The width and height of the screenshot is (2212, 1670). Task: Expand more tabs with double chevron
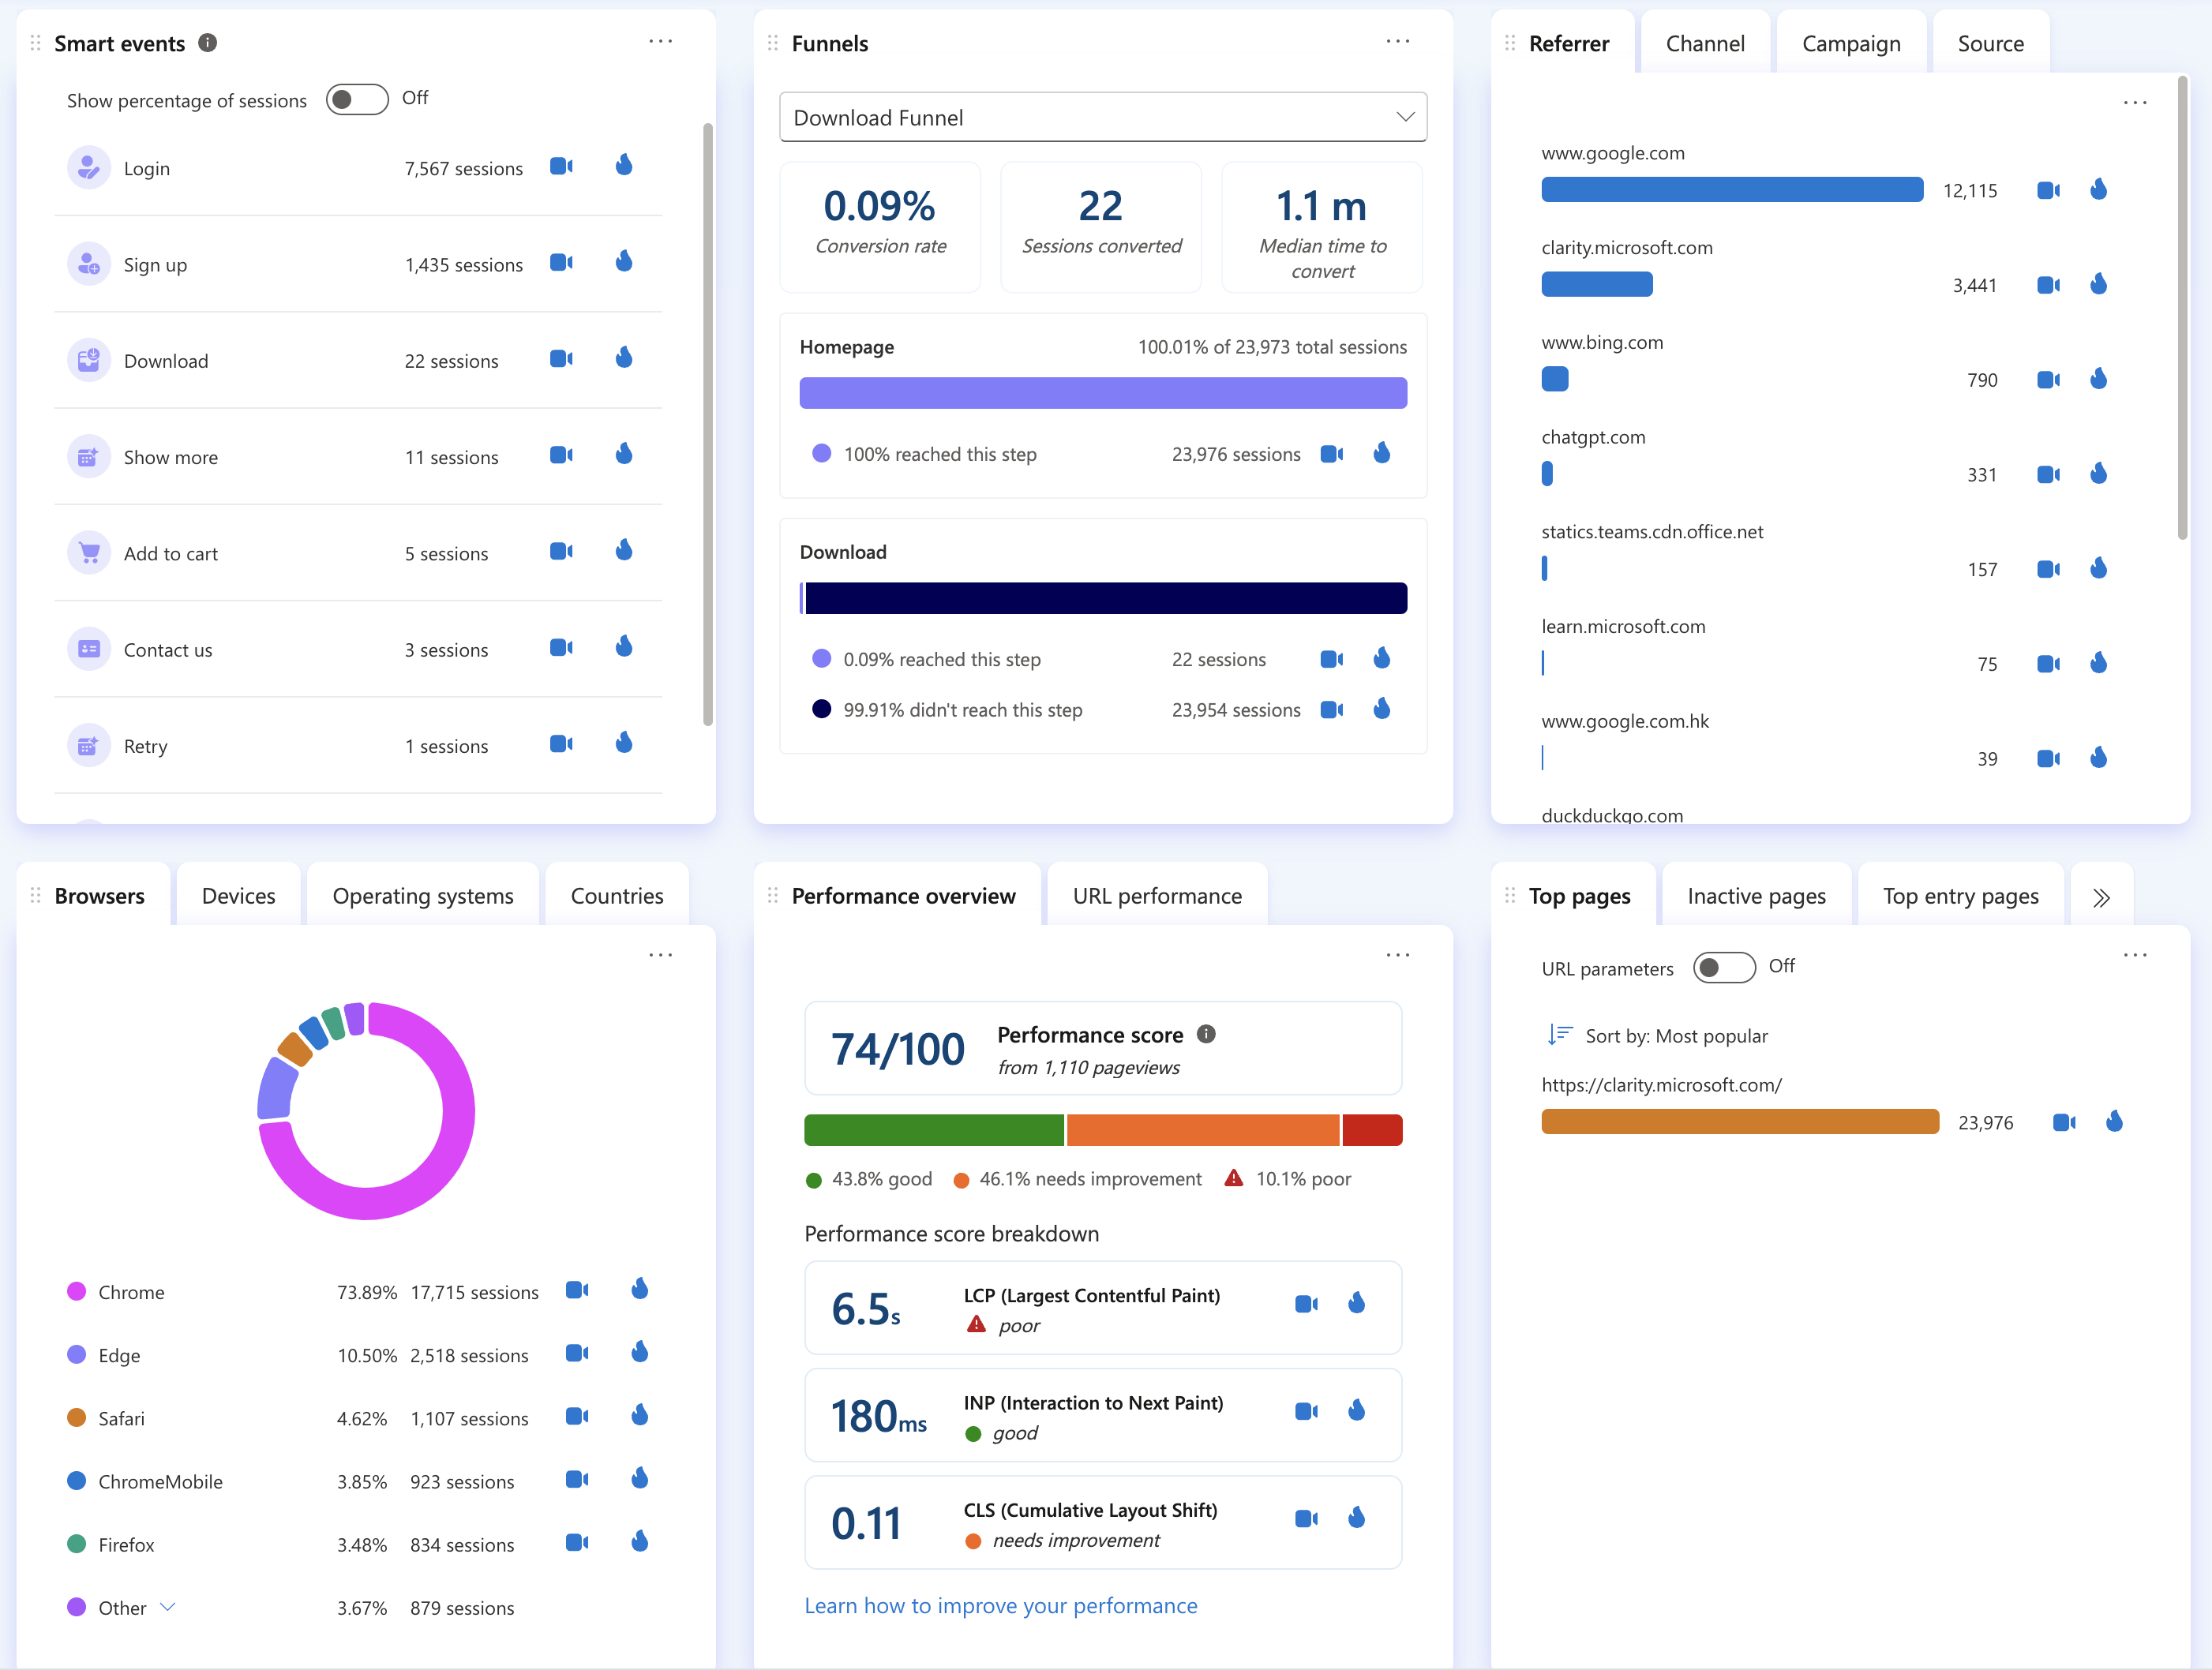point(2101,897)
